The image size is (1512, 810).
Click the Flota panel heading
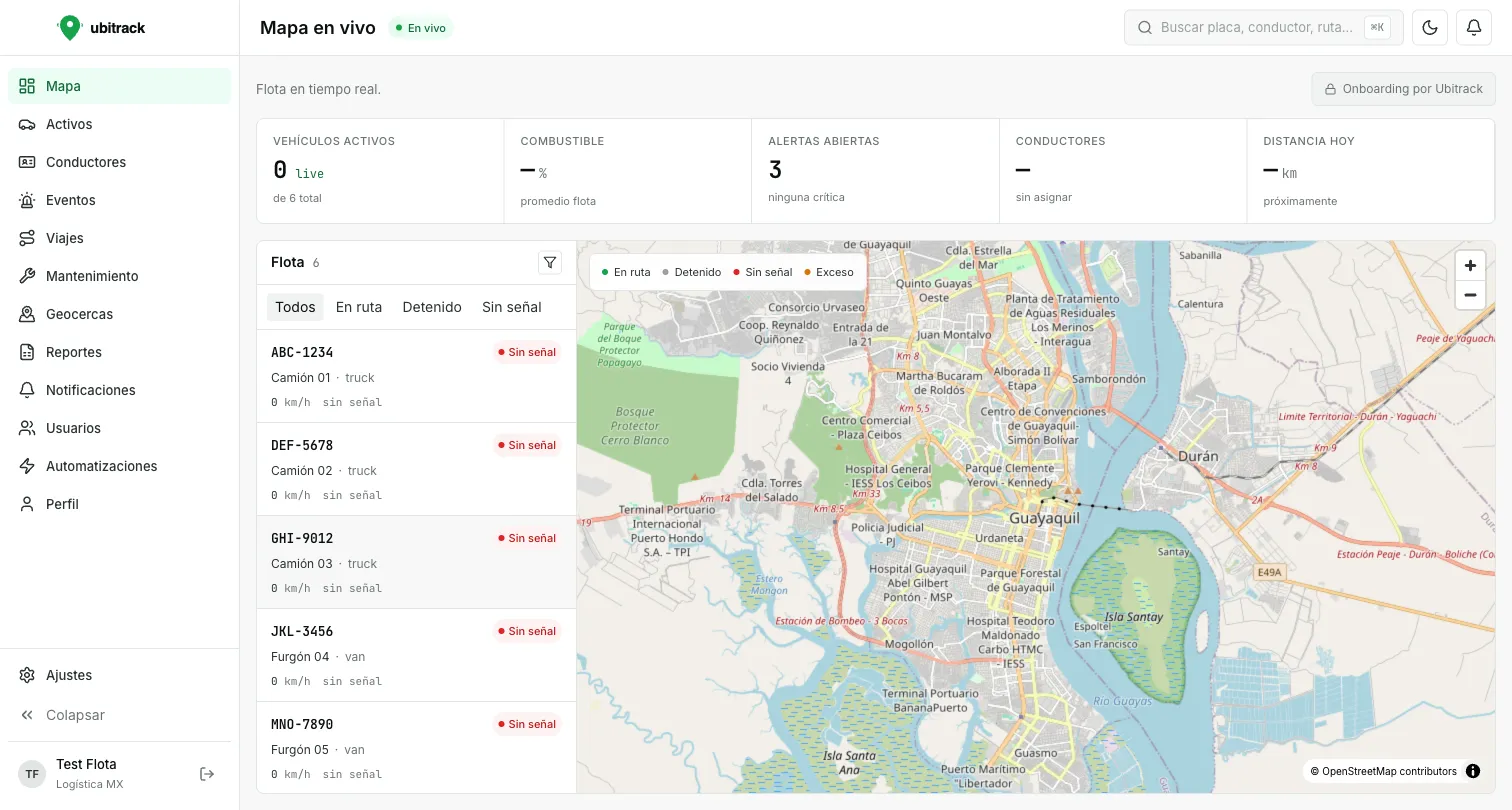tap(287, 262)
